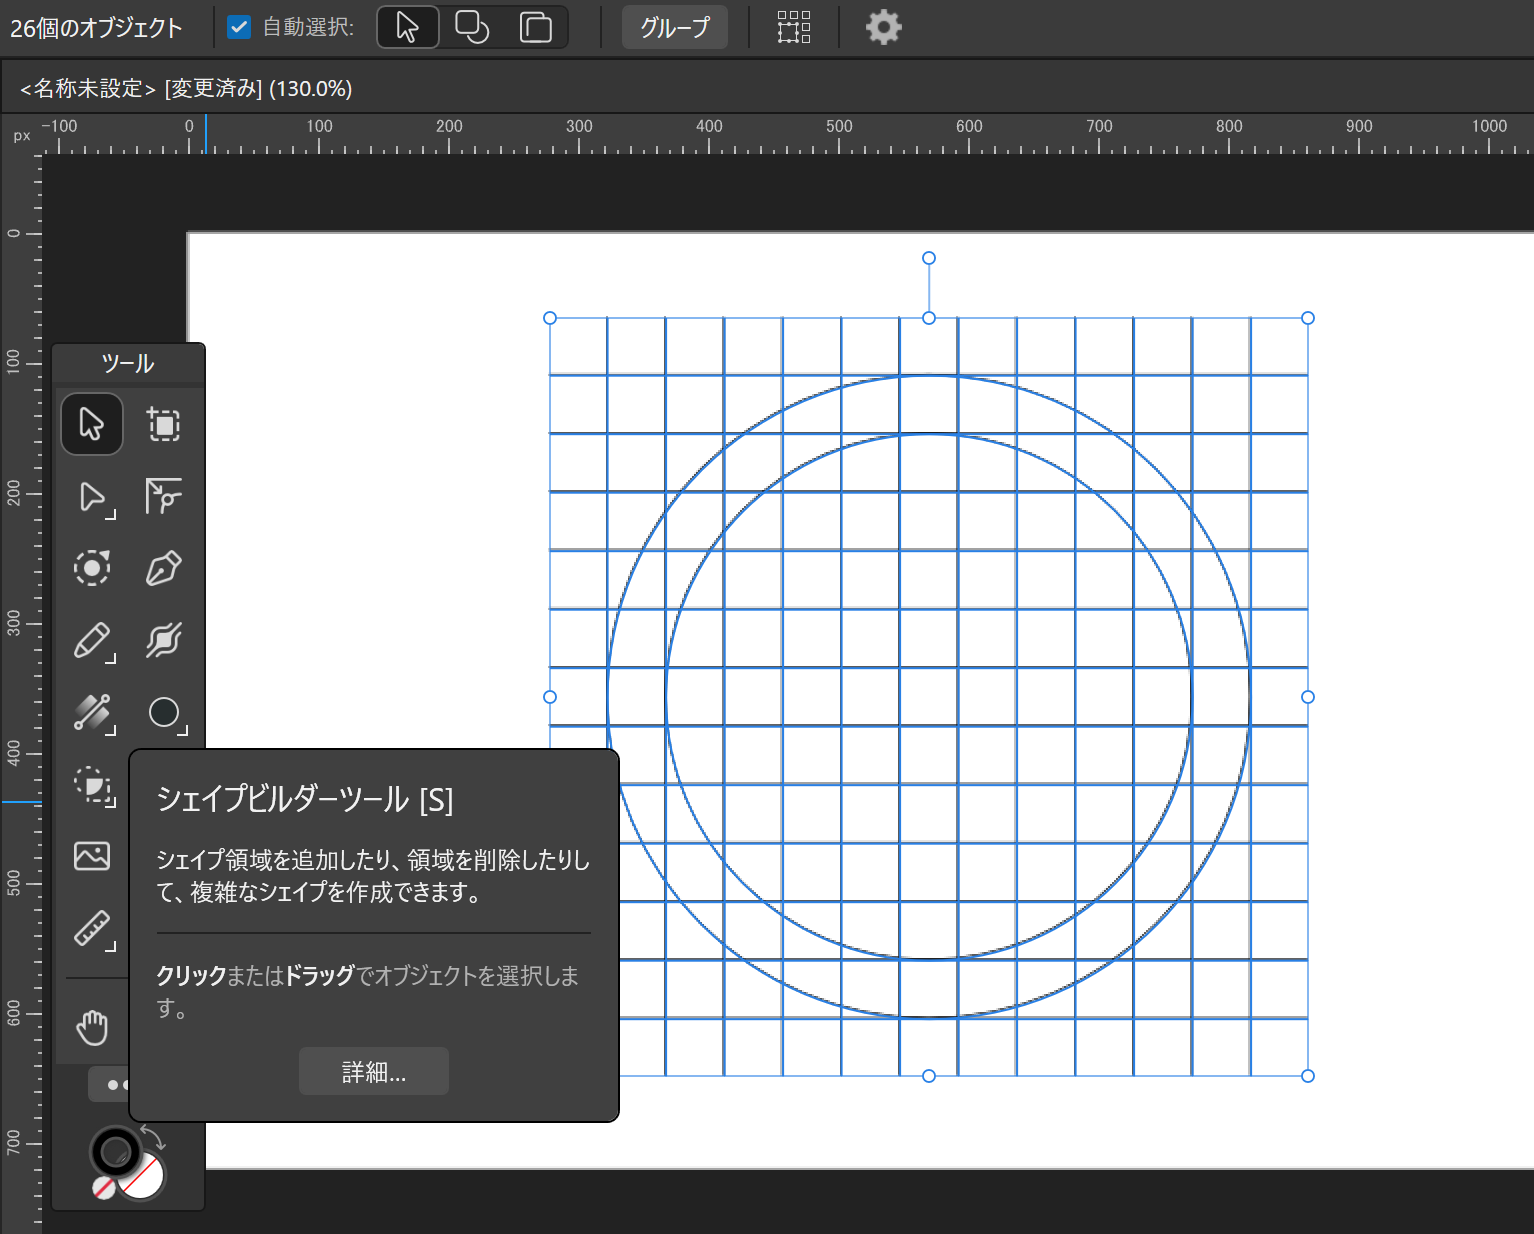Pick the Shape Builder tool
The image size is (1534, 1234).
[92, 785]
